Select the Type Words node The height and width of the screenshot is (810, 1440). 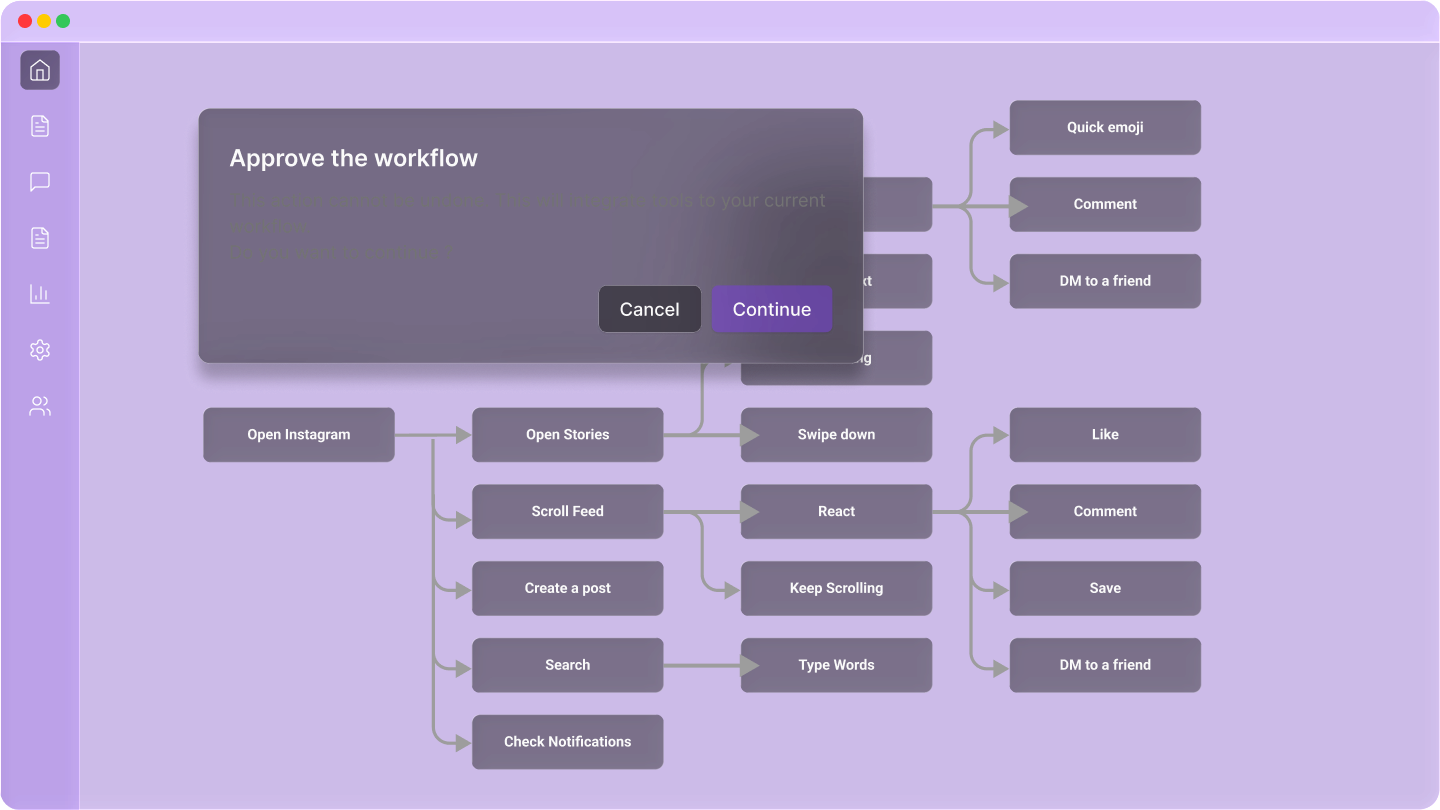[x=837, y=665]
